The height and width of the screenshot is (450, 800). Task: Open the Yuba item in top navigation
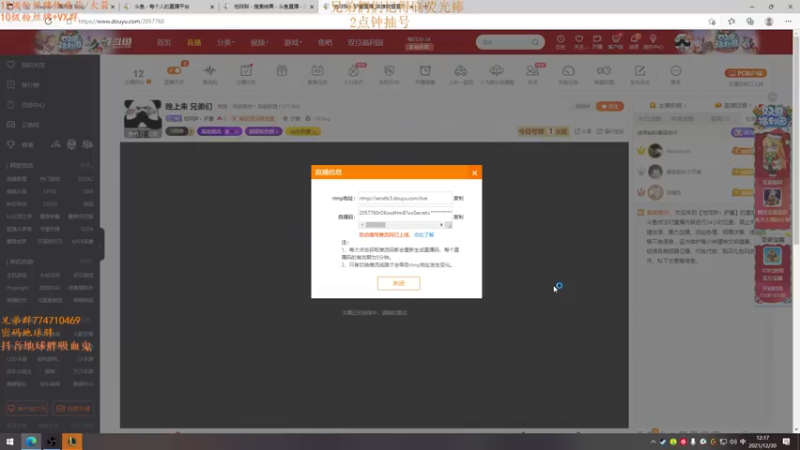[x=325, y=42]
